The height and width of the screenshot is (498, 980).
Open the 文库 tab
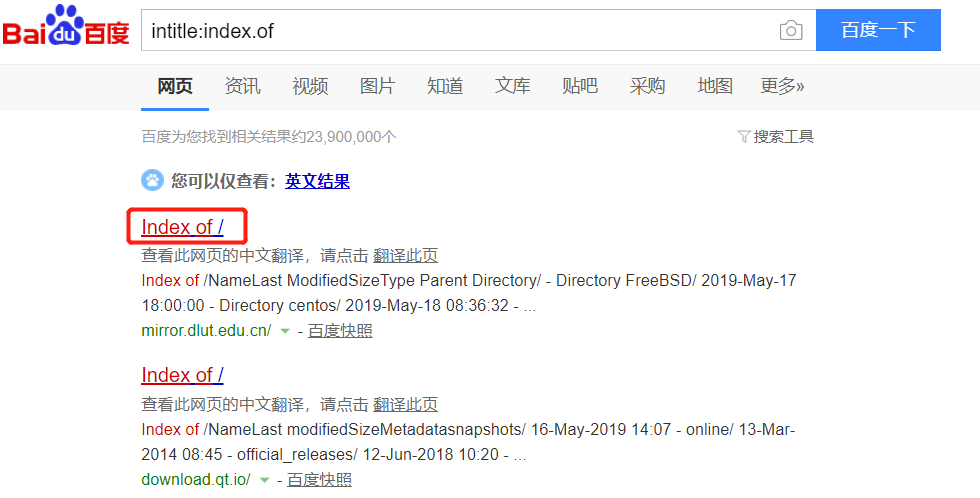(512, 86)
